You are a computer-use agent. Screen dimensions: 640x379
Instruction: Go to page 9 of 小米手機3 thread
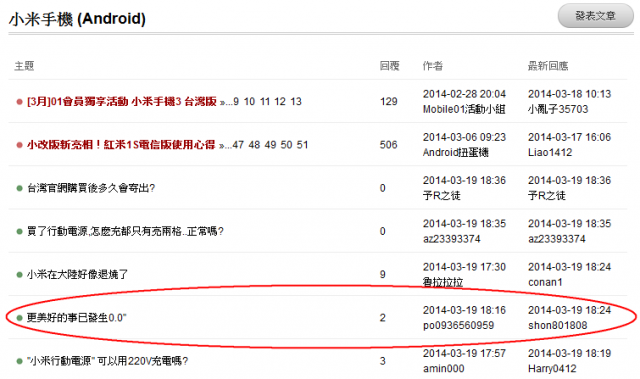click(x=236, y=102)
